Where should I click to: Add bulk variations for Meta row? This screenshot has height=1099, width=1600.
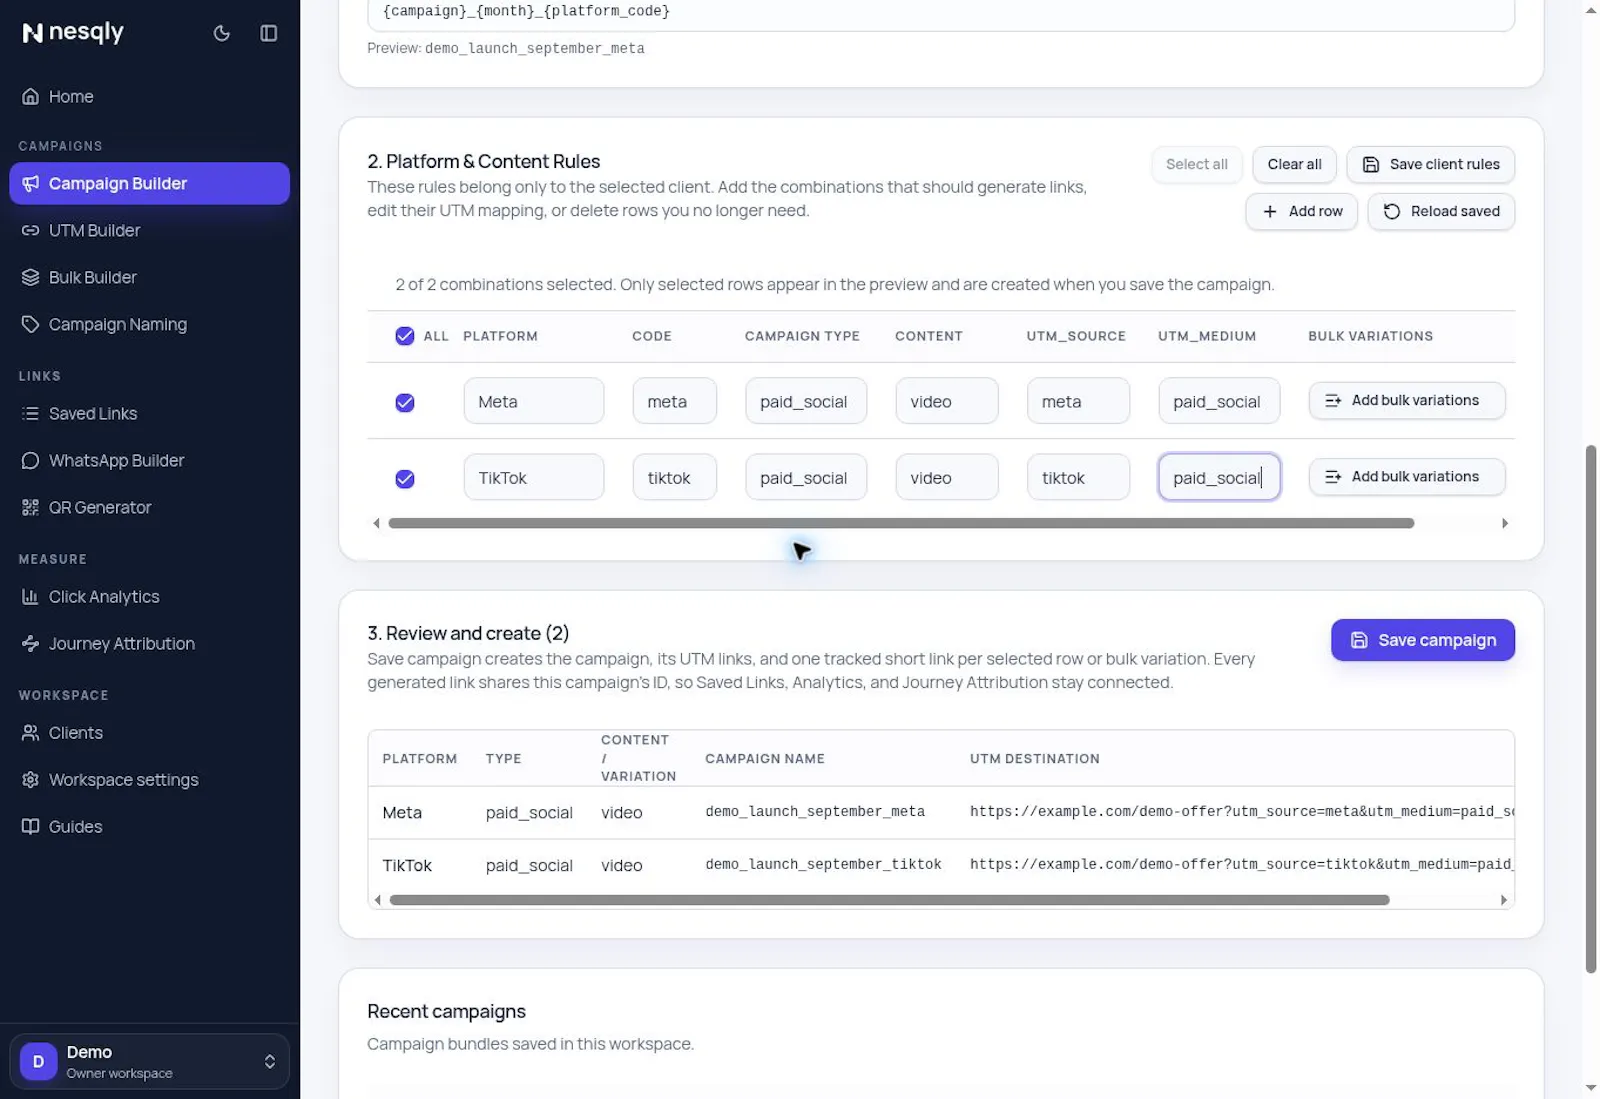pyautogui.click(x=1406, y=400)
